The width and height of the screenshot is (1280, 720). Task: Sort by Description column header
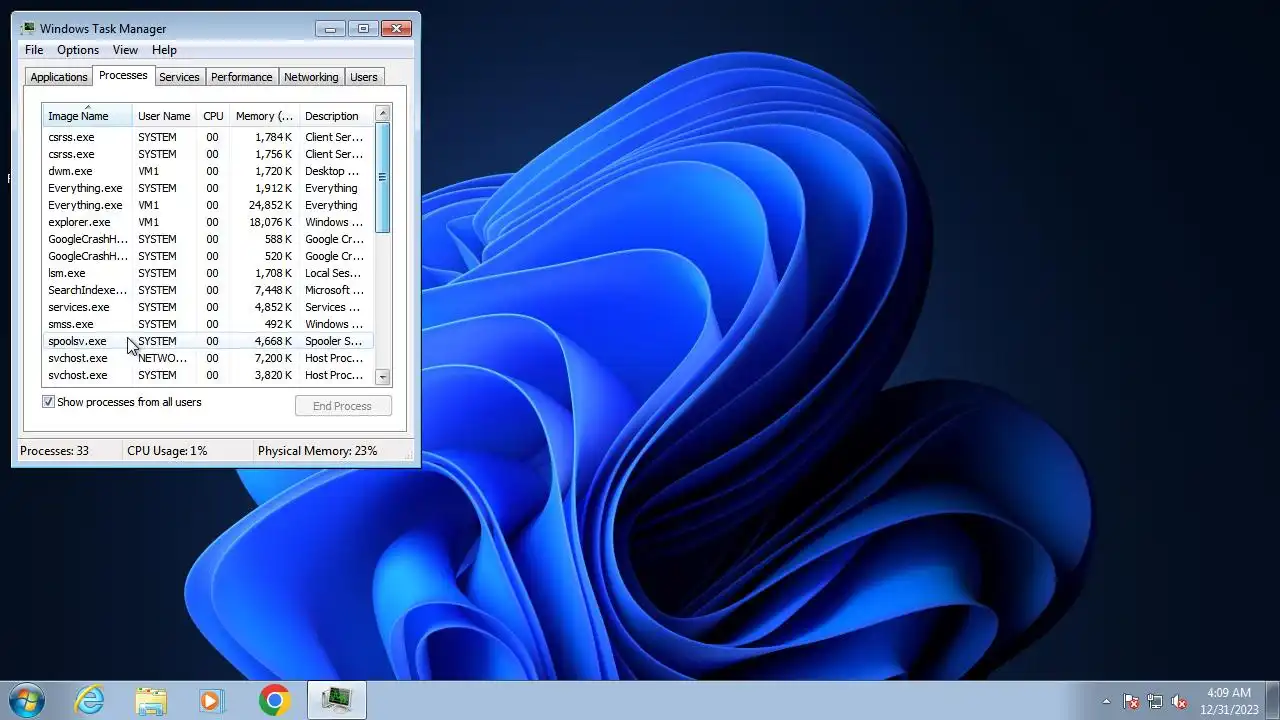pos(336,116)
